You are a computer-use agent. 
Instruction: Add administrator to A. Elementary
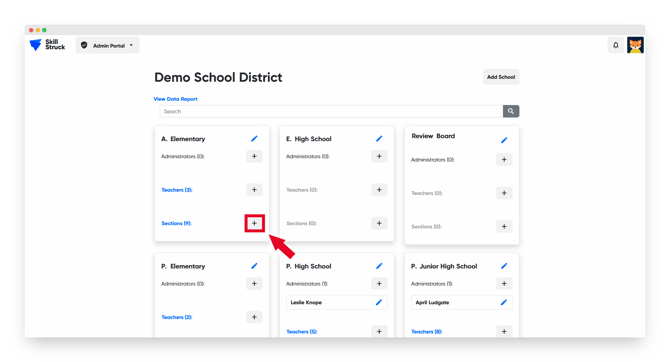[x=254, y=156]
